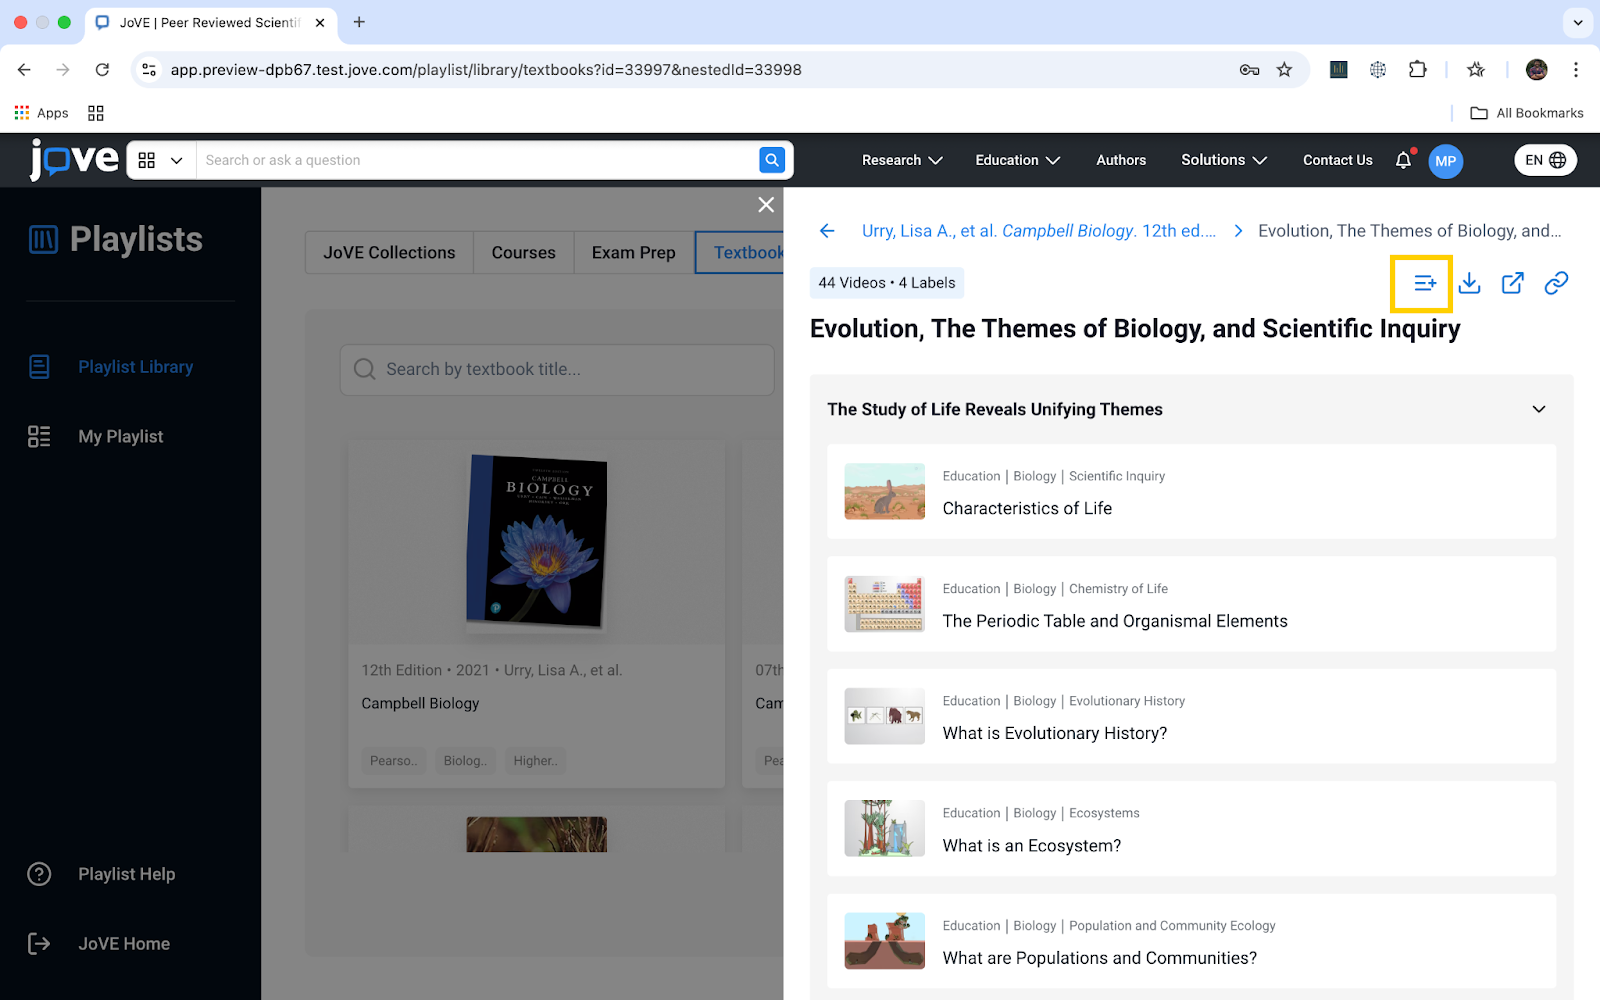This screenshot has height=1000, width=1600.
Task: Expand the Research menu
Action: tap(902, 160)
